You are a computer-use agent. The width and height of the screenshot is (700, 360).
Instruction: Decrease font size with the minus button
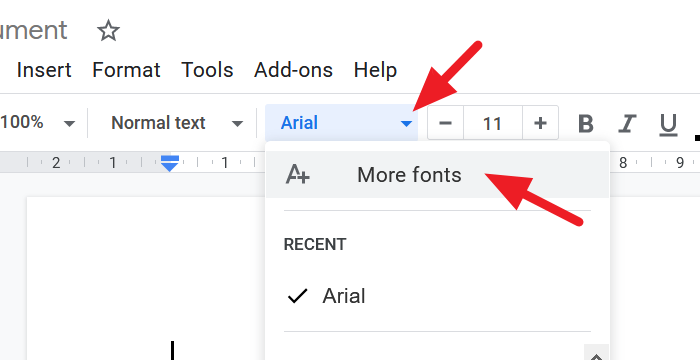click(x=446, y=123)
